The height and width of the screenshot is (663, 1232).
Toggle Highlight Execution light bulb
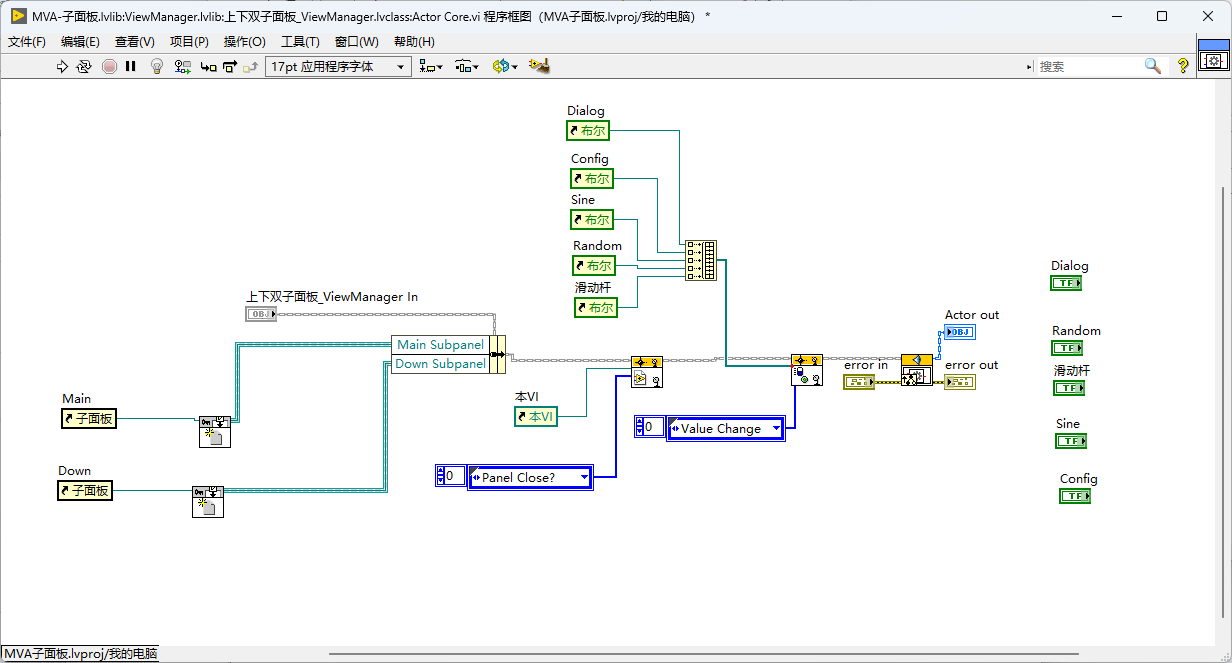tap(157, 66)
